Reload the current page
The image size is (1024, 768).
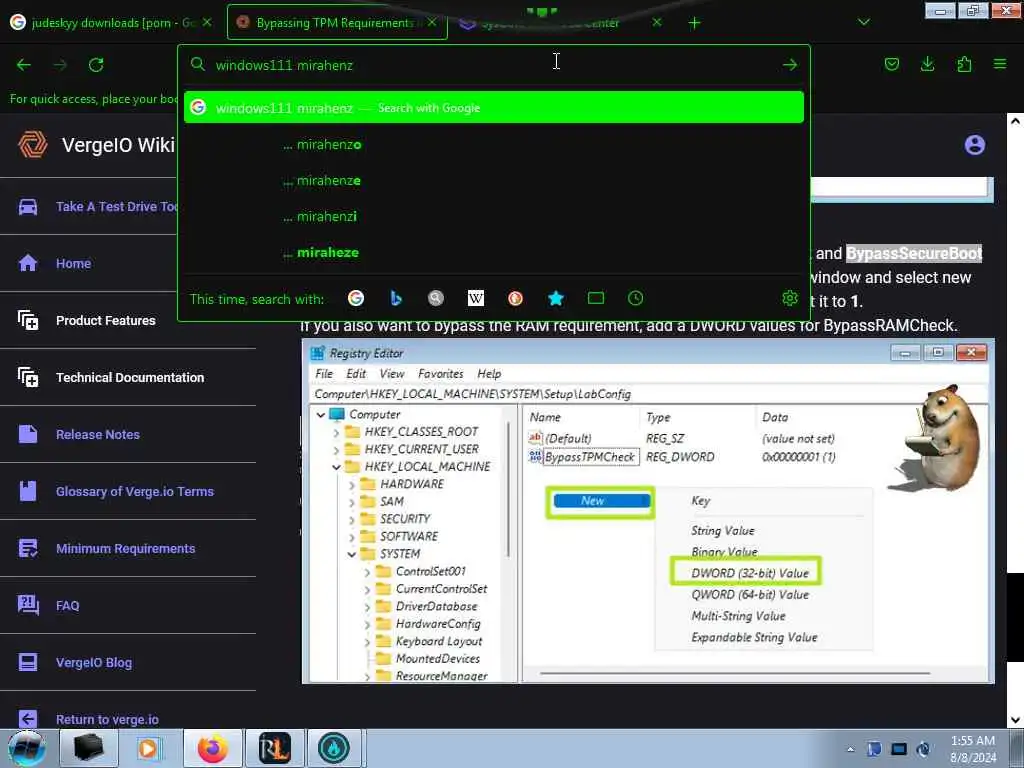pos(96,65)
